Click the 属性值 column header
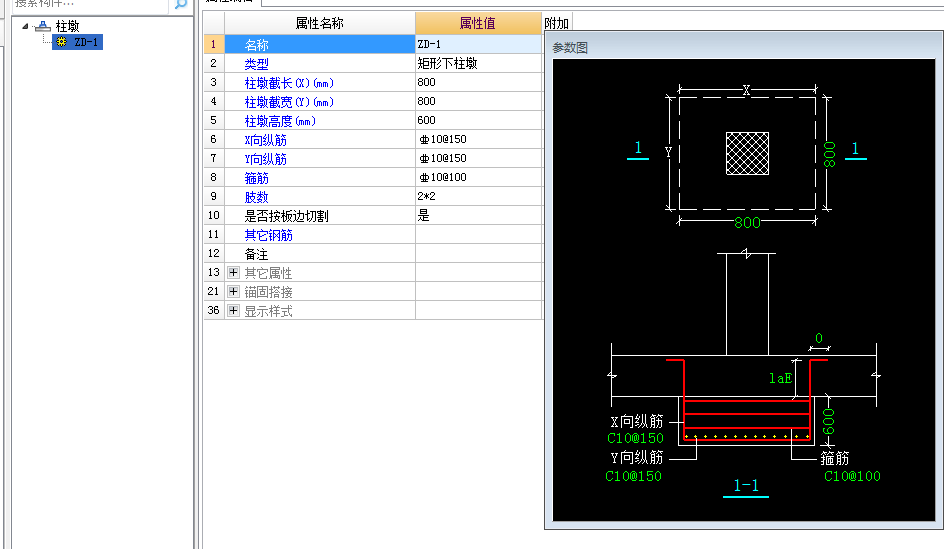This screenshot has height=549, width=944. point(478,23)
